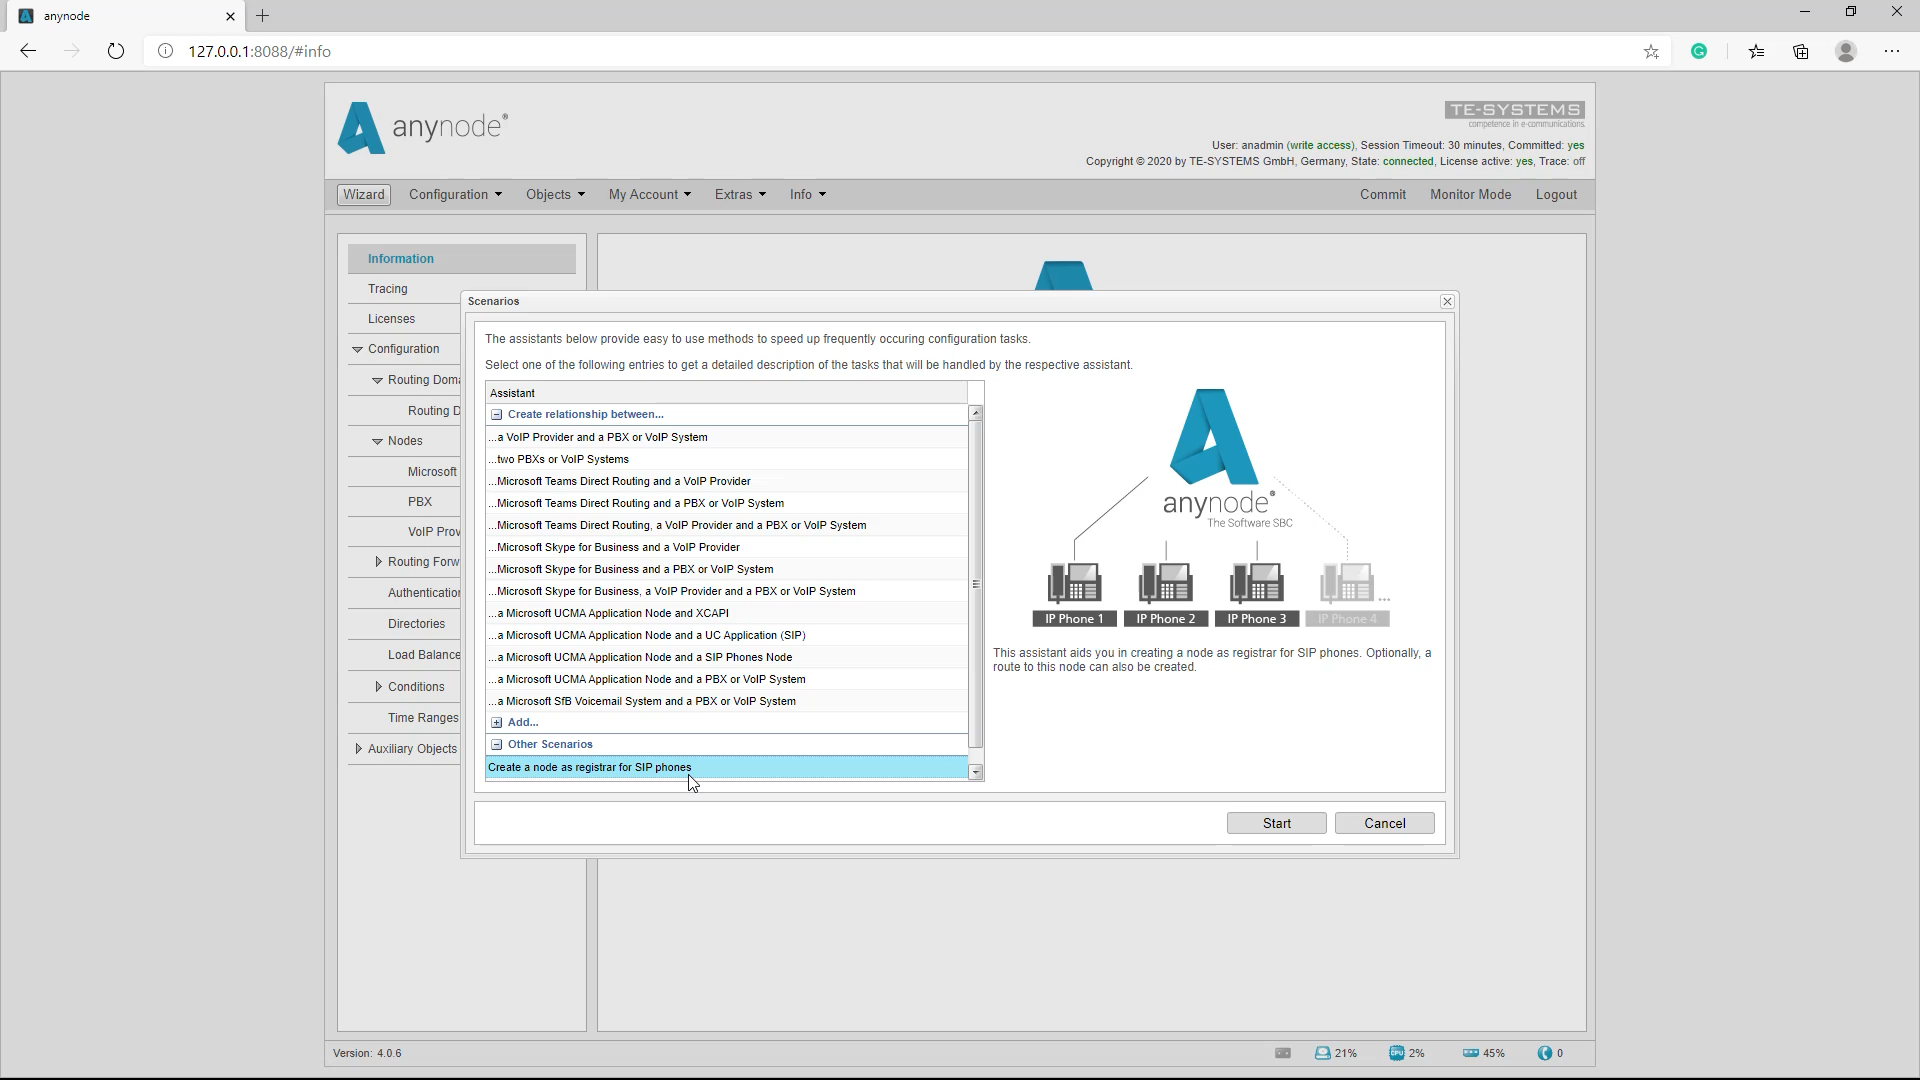Open the Configuration dropdown menu
Image resolution: width=1920 pixels, height=1080 pixels.
455,195
